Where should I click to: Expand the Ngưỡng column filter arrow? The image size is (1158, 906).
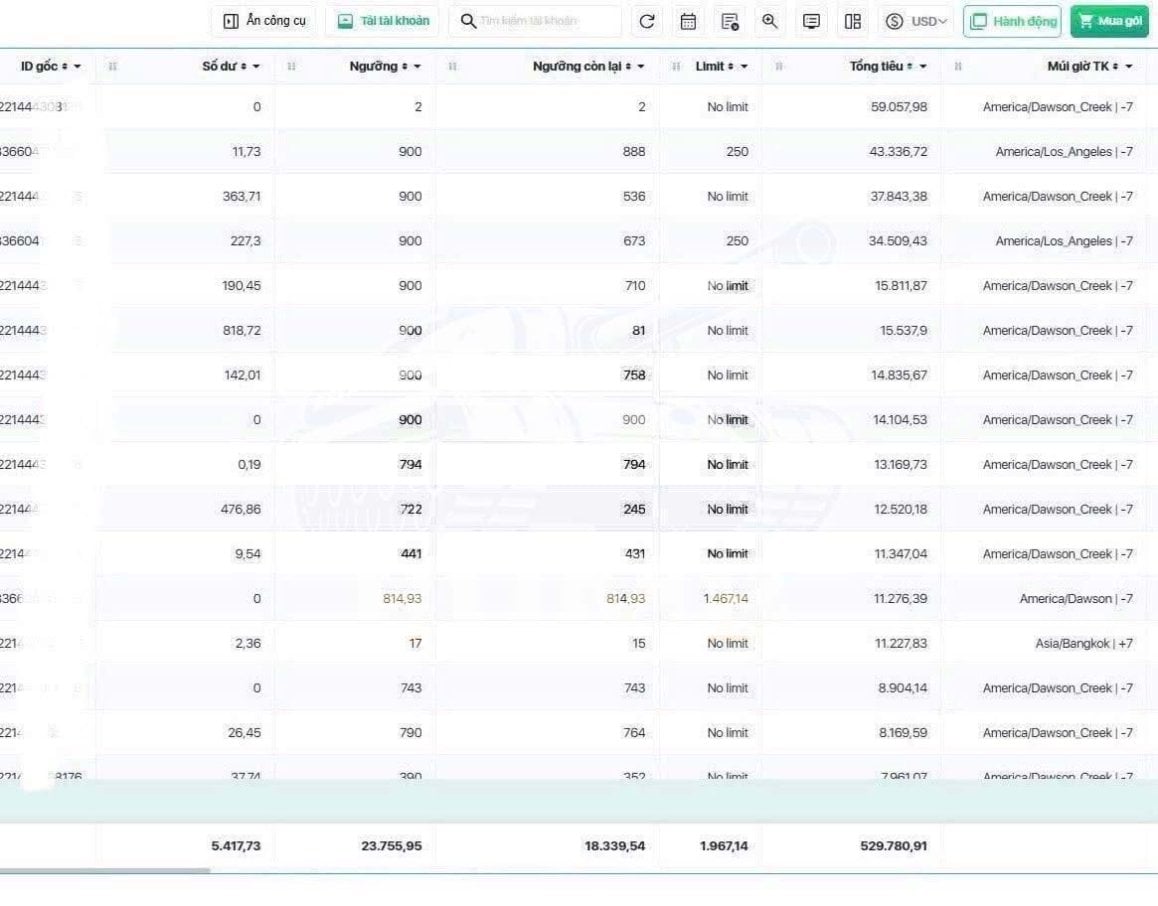(x=417, y=66)
